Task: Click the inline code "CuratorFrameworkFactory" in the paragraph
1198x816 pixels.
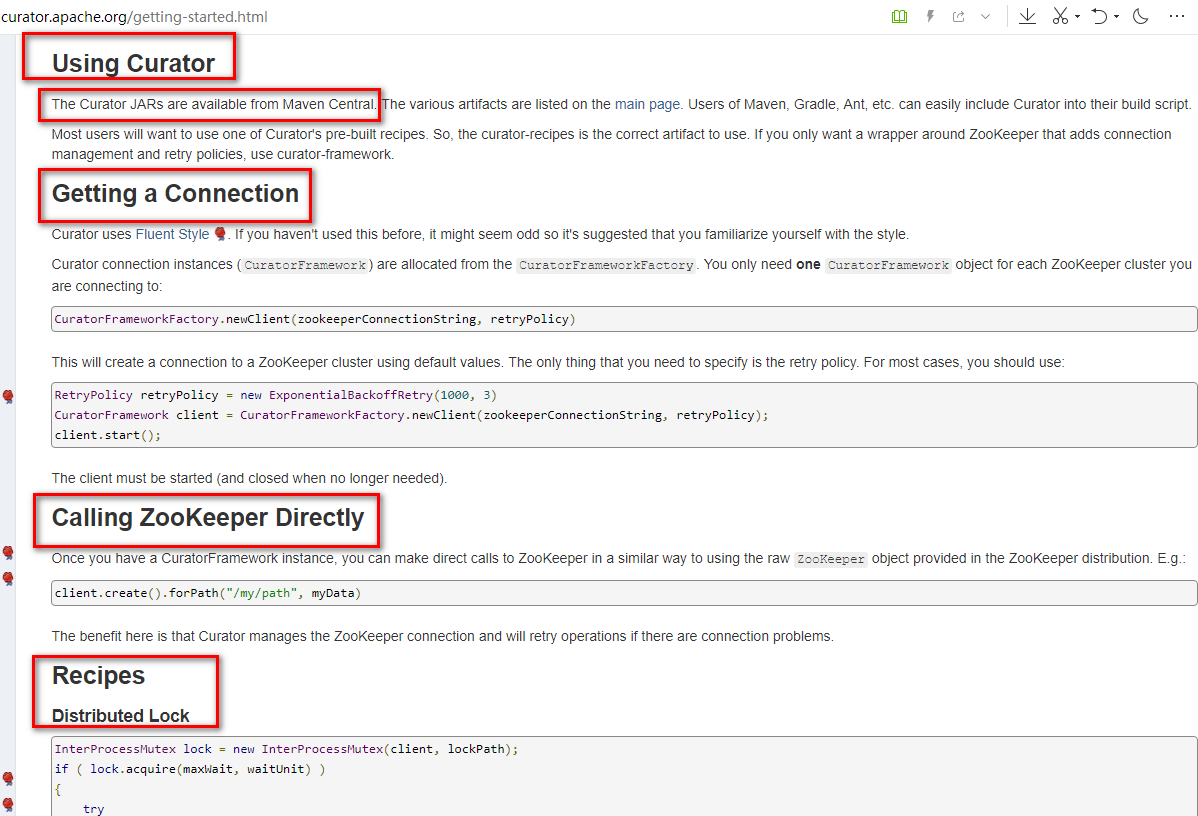Action: click(607, 265)
